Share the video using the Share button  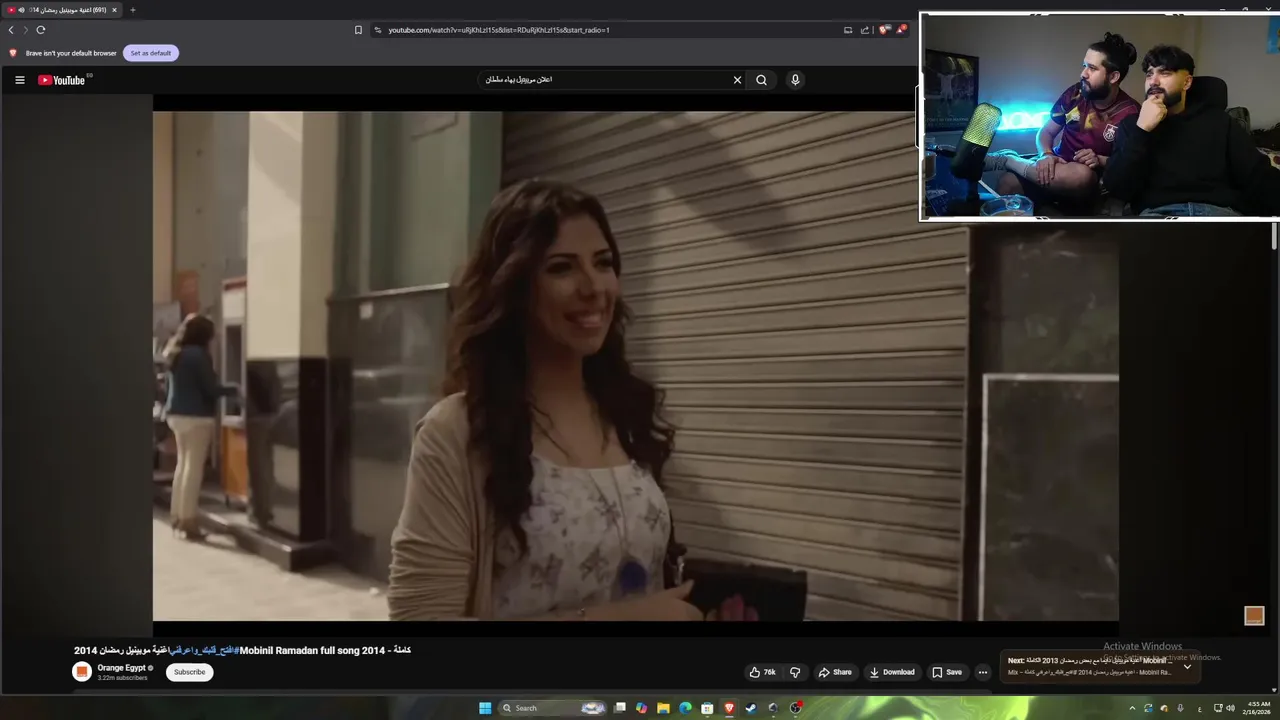(835, 672)
